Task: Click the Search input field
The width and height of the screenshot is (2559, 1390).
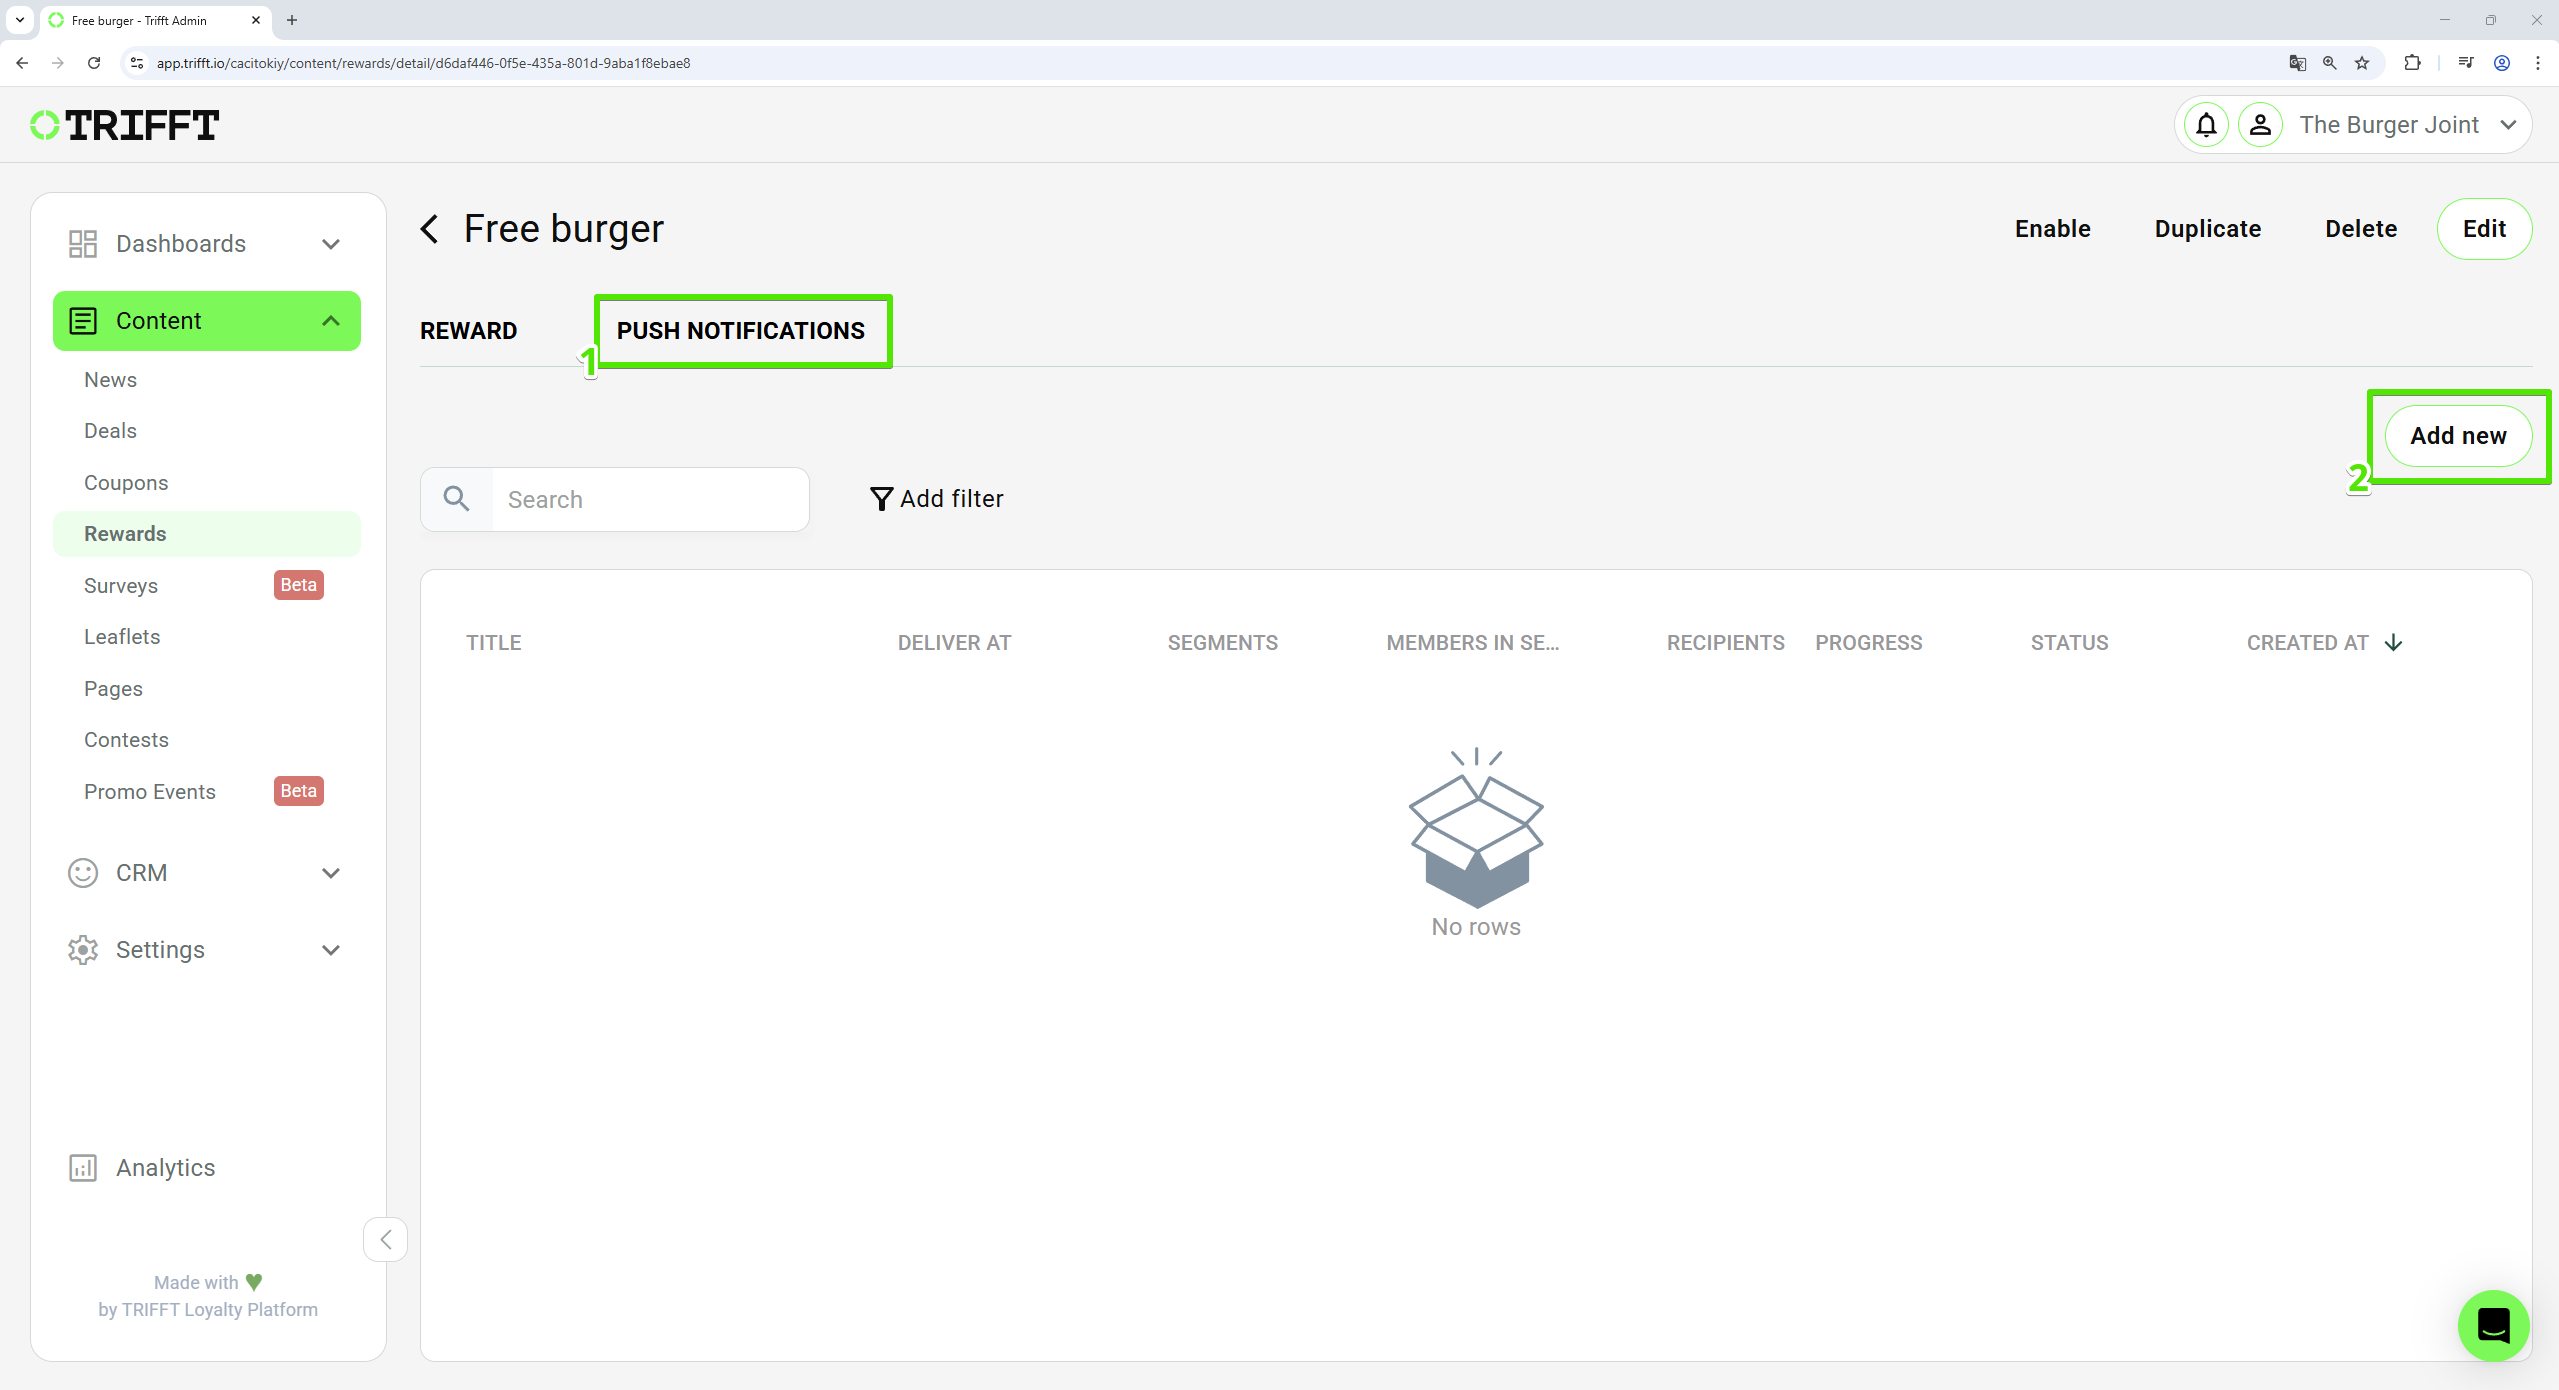Action: (x=650, y=499)
